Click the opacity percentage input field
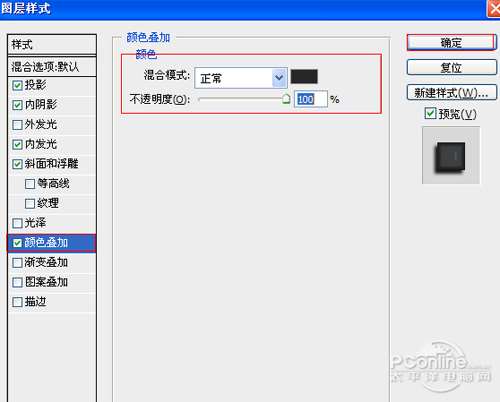Screen dimensions: 500x402 point(311,99)
